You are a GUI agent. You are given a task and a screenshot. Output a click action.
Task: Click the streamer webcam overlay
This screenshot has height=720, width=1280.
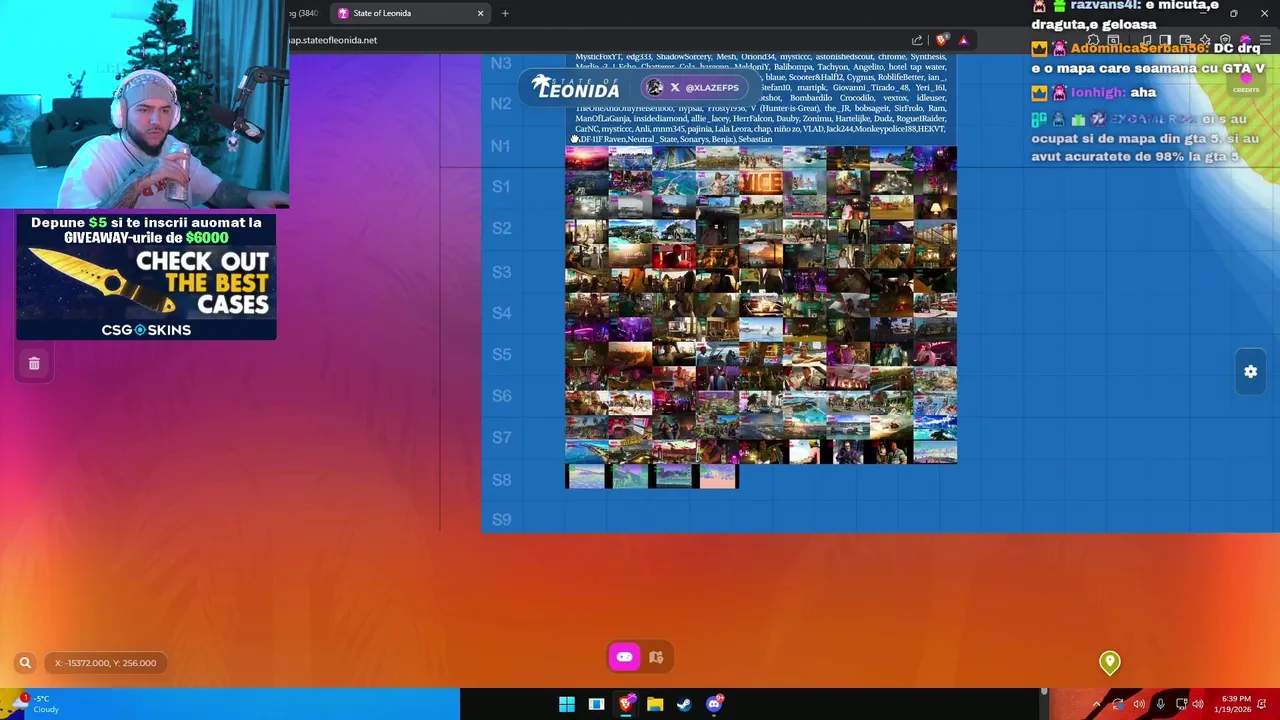[x=144, y=104]
